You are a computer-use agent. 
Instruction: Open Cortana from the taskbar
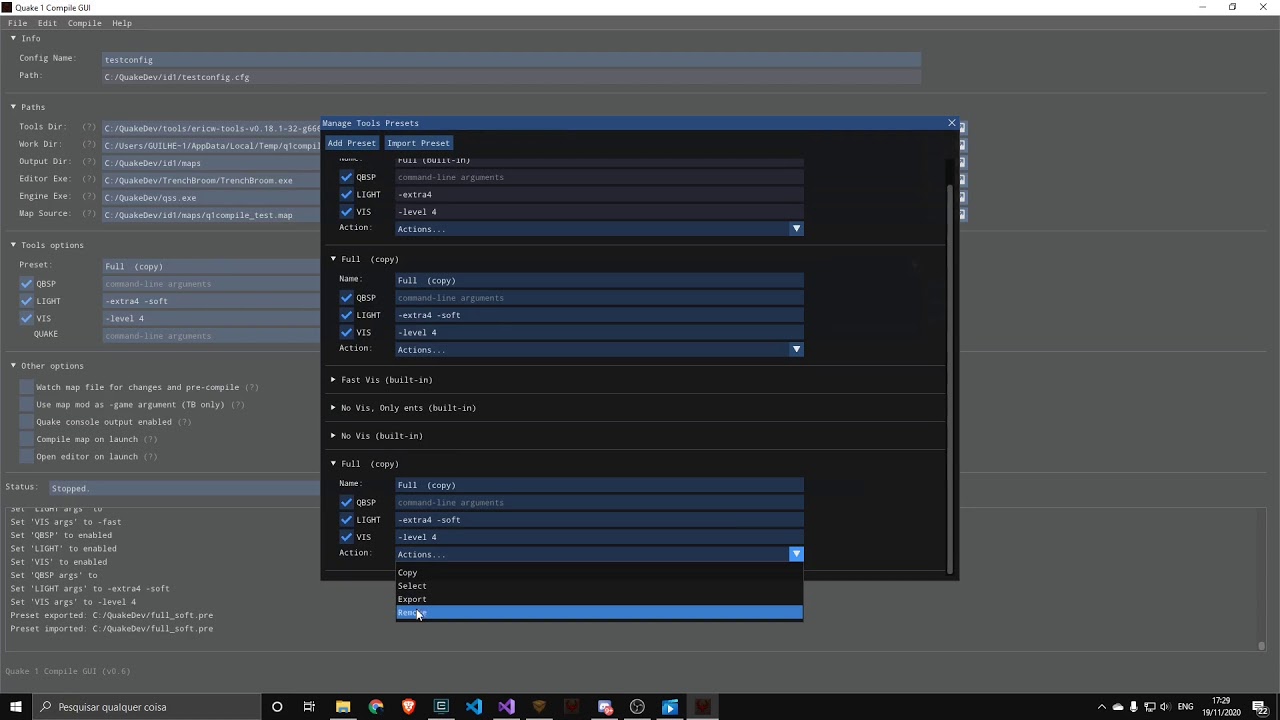tap(277, 707)
